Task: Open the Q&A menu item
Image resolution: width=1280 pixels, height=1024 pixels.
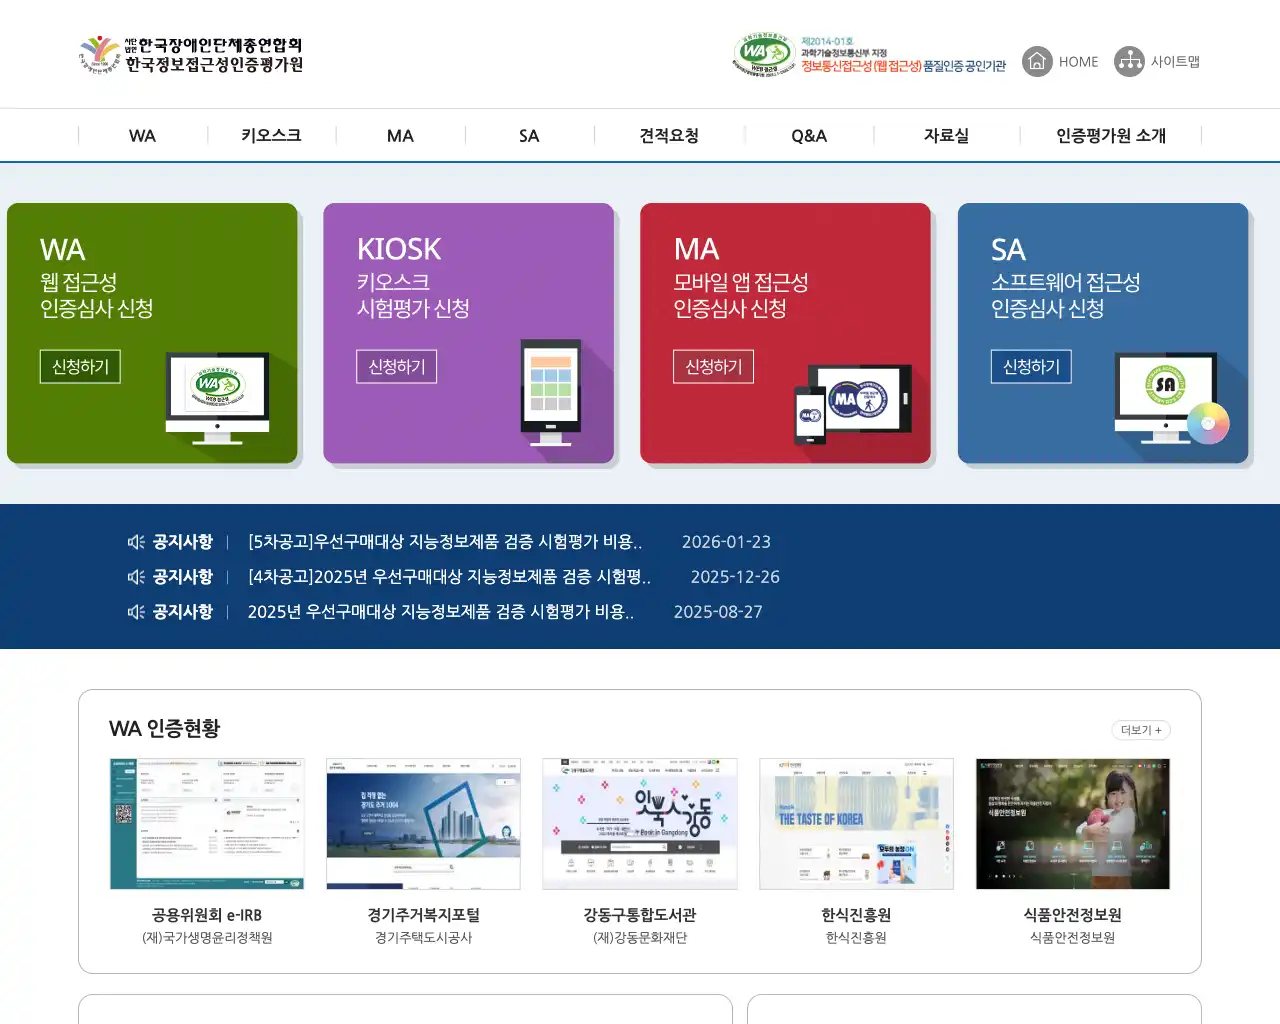Action: coord(808,135)
